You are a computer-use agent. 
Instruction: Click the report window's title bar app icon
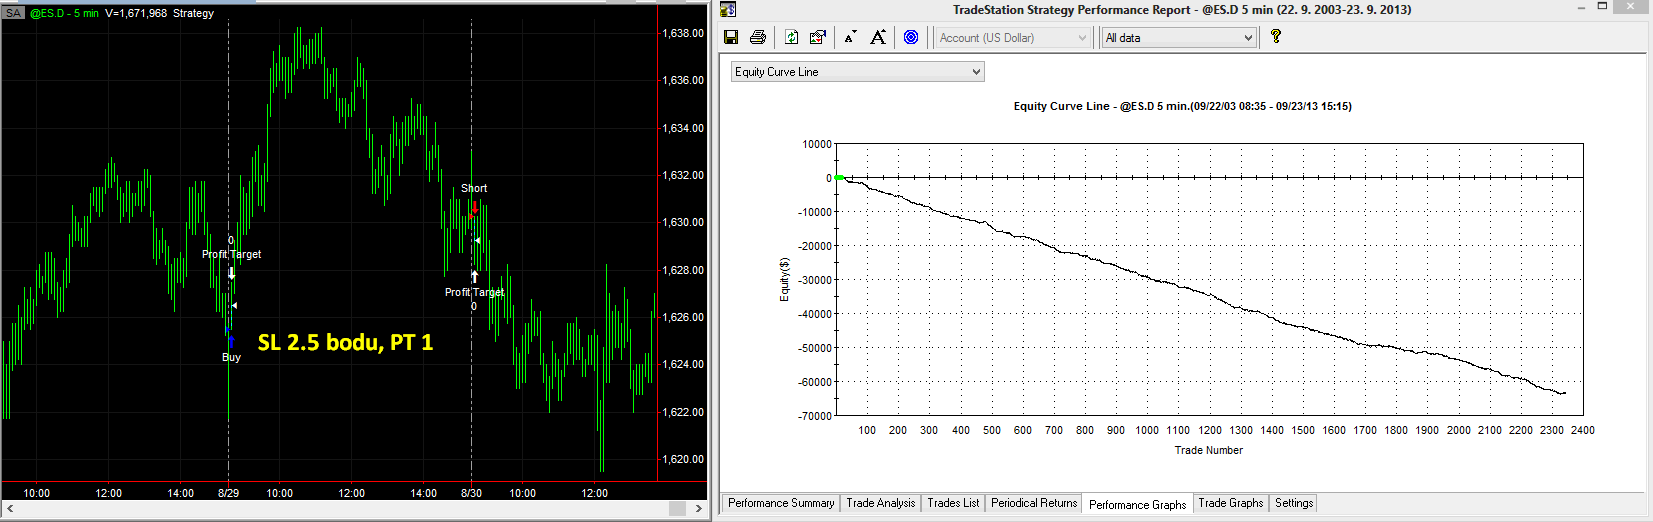[x=728, y=9]
